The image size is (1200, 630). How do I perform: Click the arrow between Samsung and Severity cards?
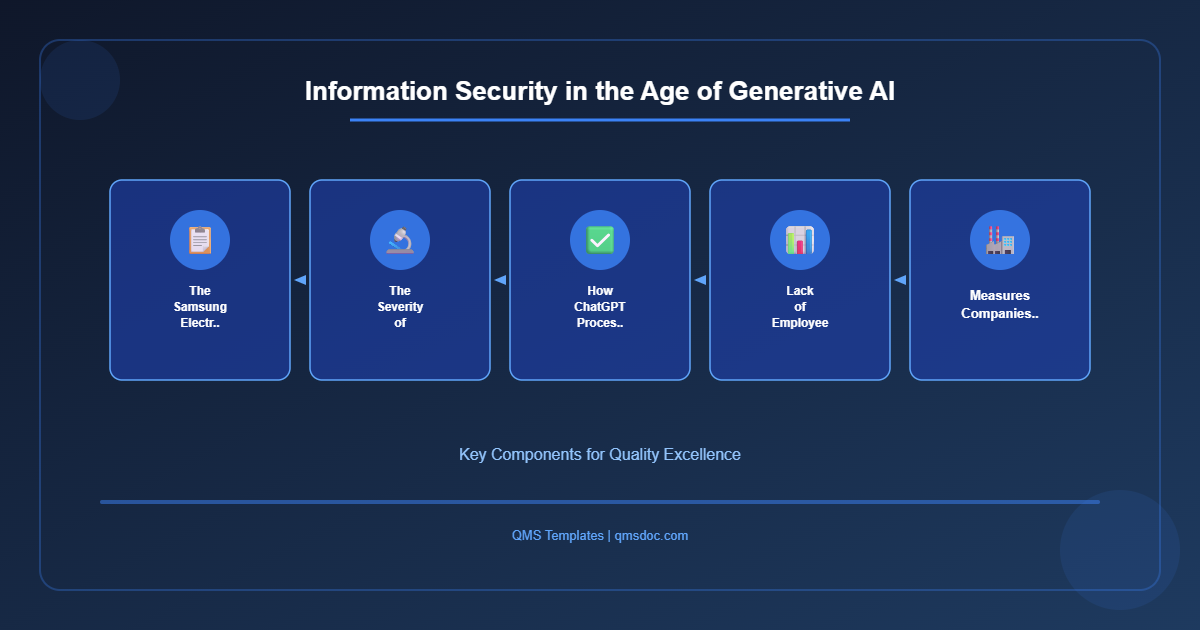(300, 280)
